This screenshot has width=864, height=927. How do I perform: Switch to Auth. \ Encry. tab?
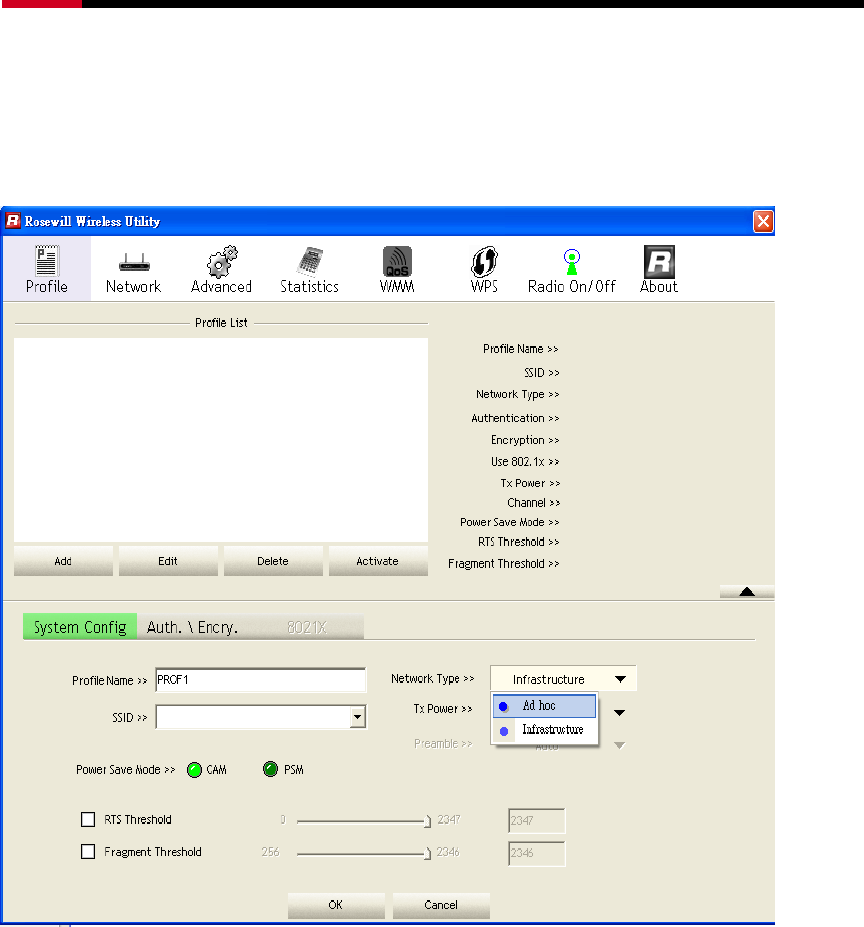click(192, 627)
